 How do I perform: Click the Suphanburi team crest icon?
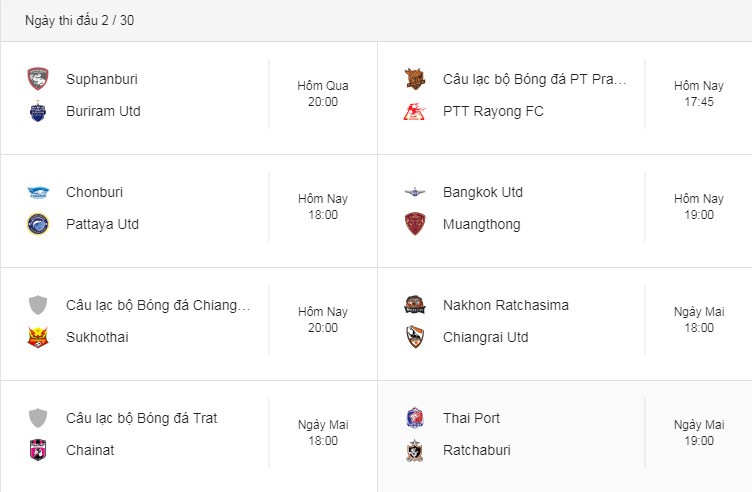point(38,79)
